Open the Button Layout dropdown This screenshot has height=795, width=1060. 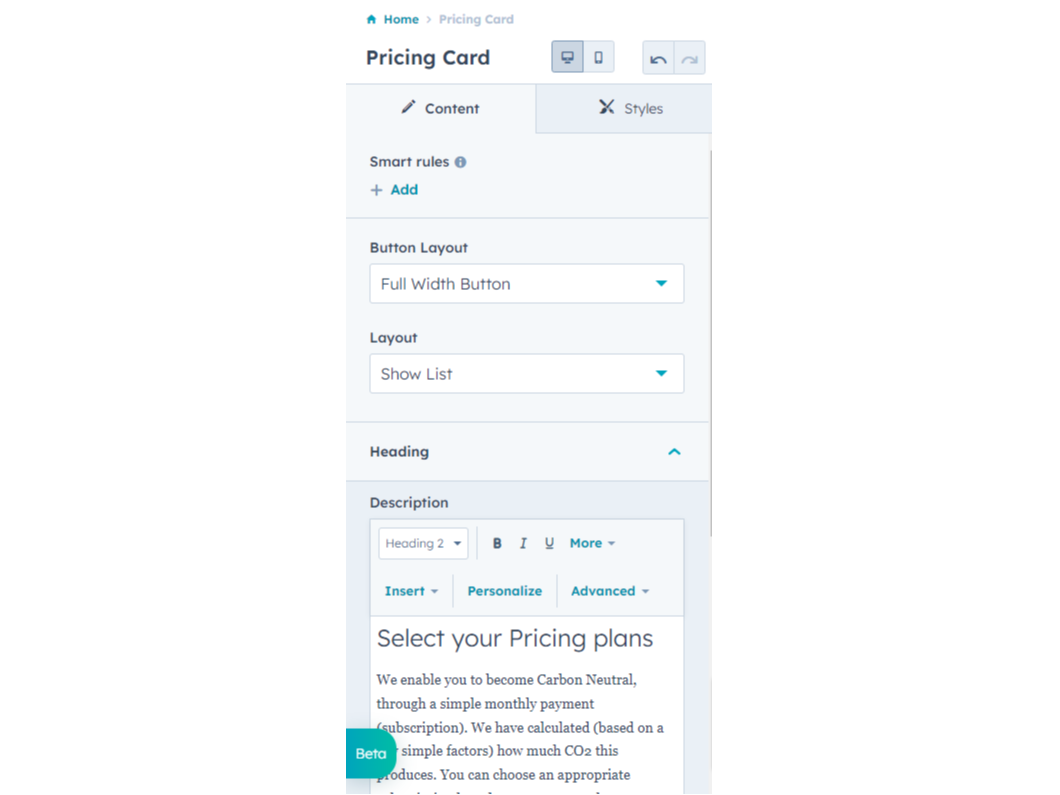coord(526,284)
